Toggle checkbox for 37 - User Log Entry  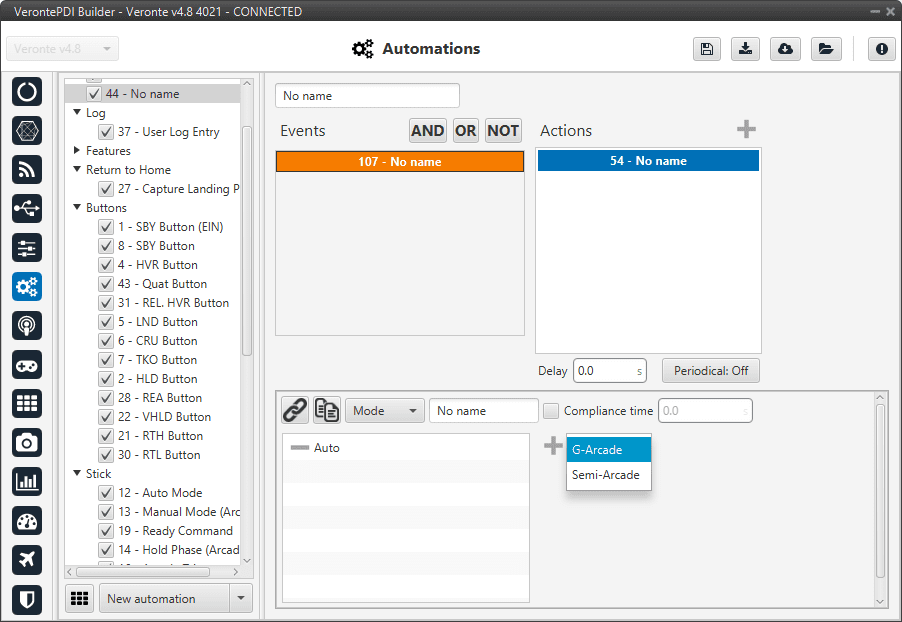pyautogui.click(x=106, y=132)
